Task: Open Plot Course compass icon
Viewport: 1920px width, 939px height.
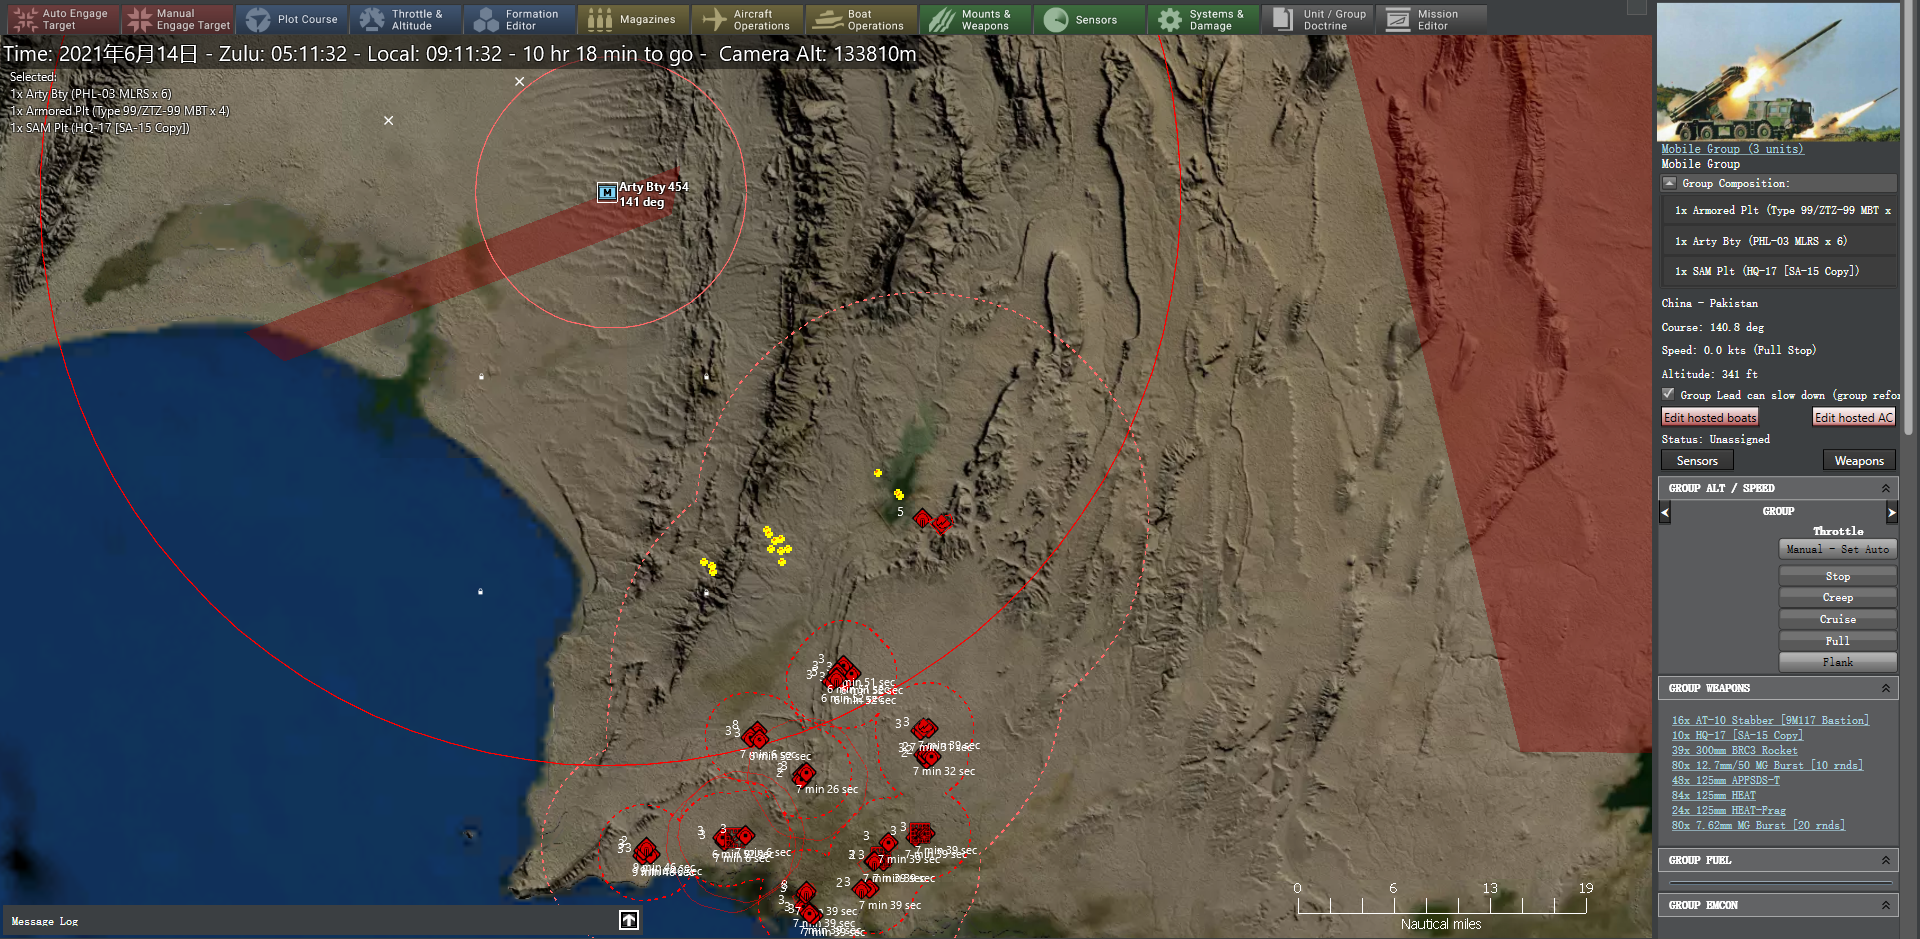Action: 258,19
